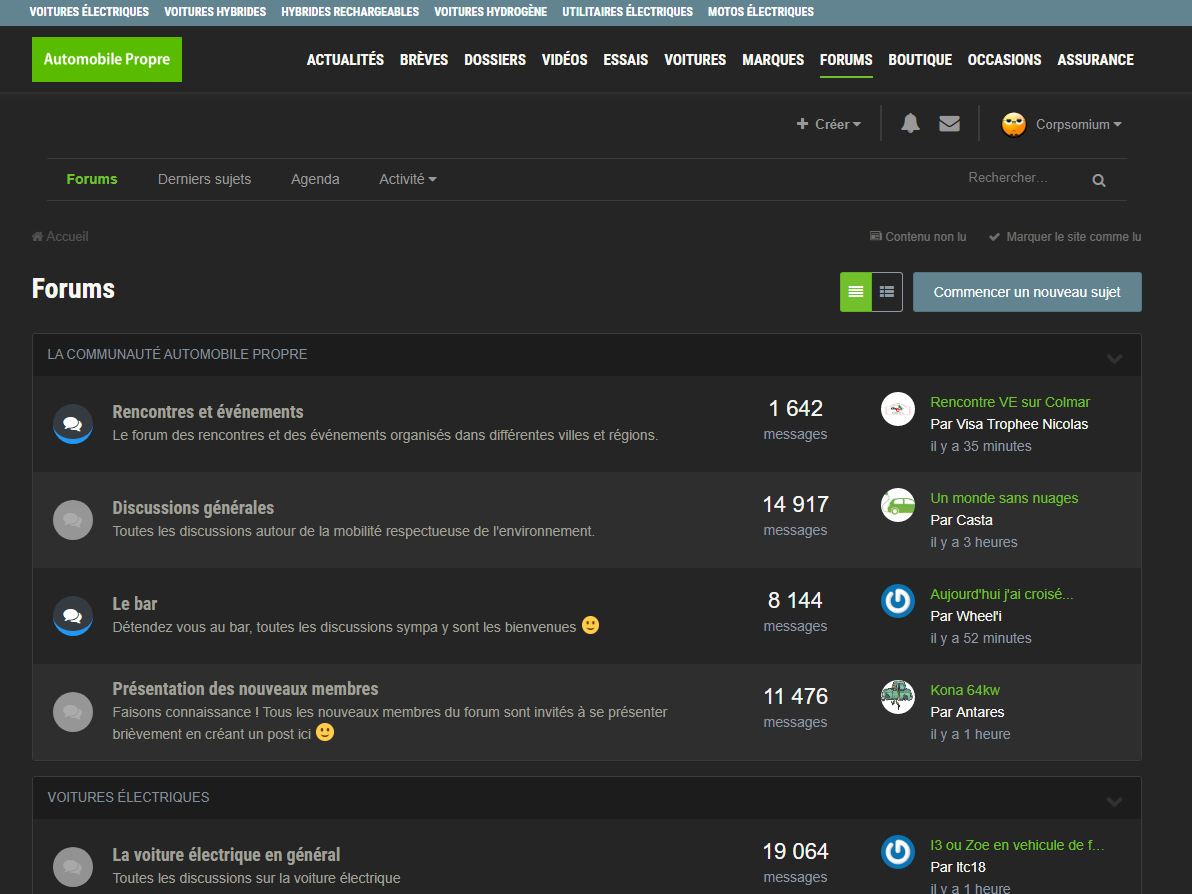Click Casta's avatar beside Un monde sans nuages
The image size is (1192, 894).
897,505
